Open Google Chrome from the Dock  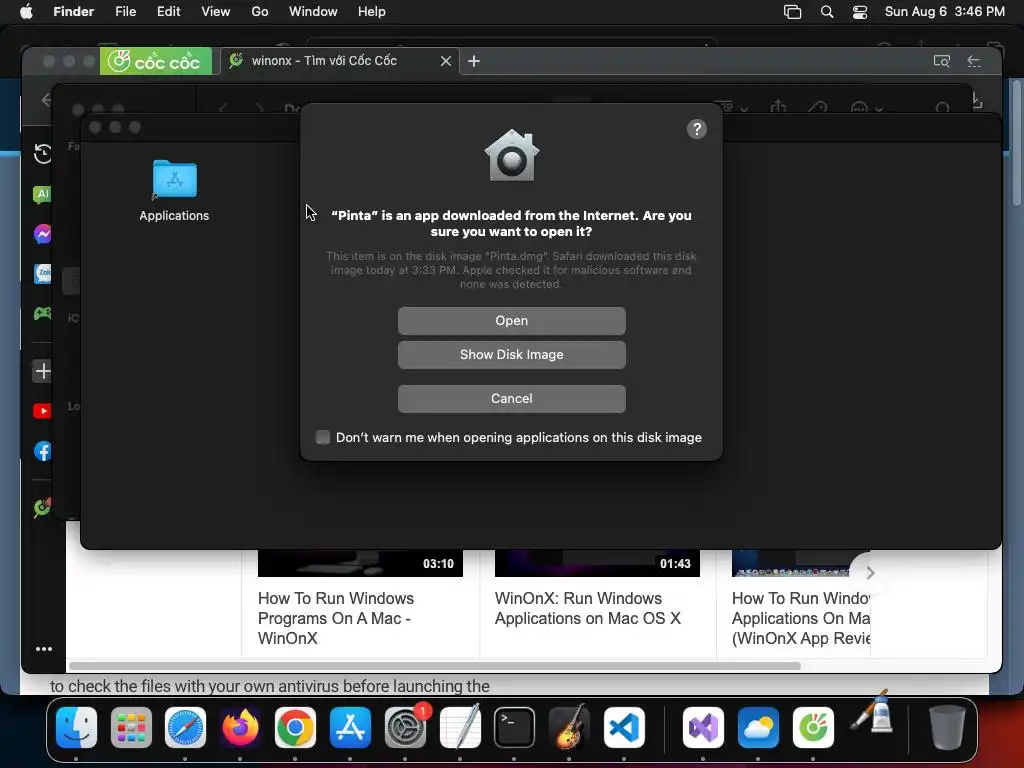click(295, 728)
